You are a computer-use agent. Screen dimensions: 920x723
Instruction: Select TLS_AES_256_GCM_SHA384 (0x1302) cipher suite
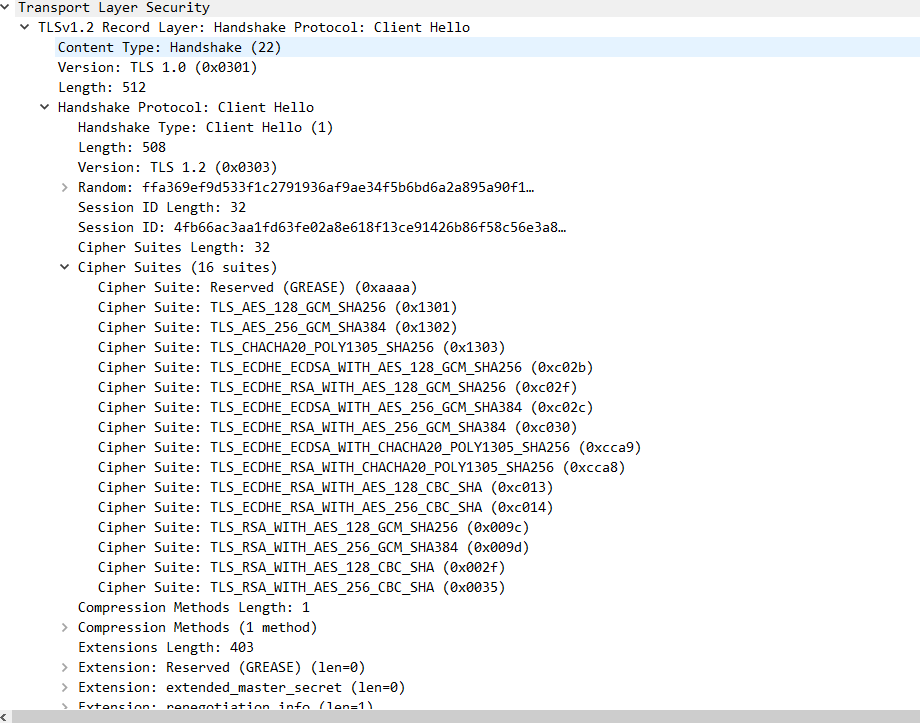point(278,327)
